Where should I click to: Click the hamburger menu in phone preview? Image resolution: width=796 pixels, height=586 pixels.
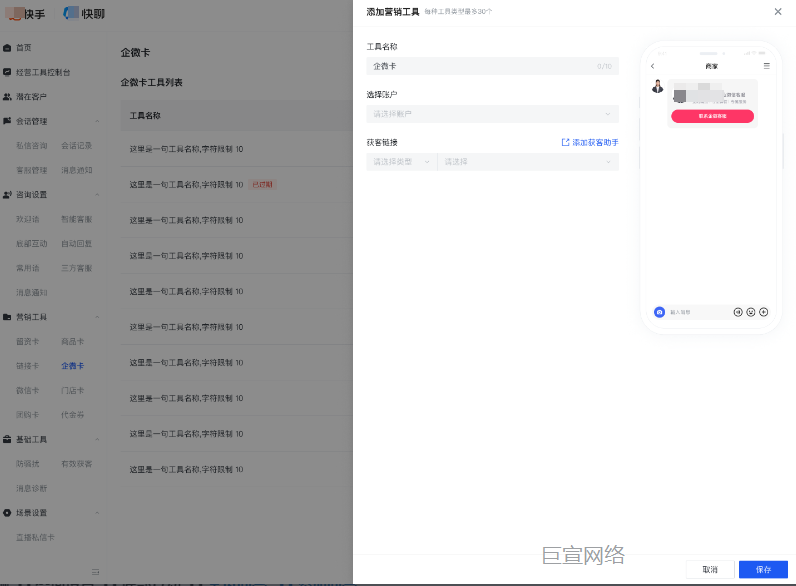pos(767,66)
